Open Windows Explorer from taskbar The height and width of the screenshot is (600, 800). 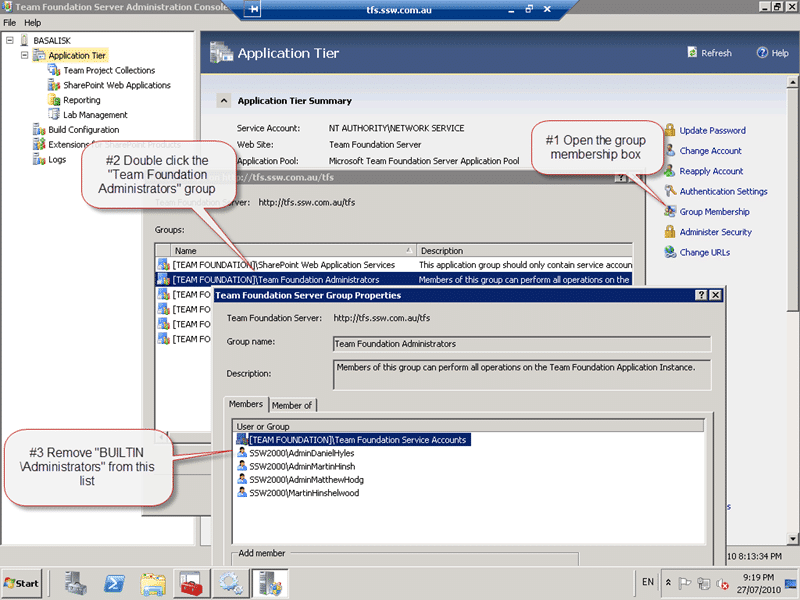point(153,583)
